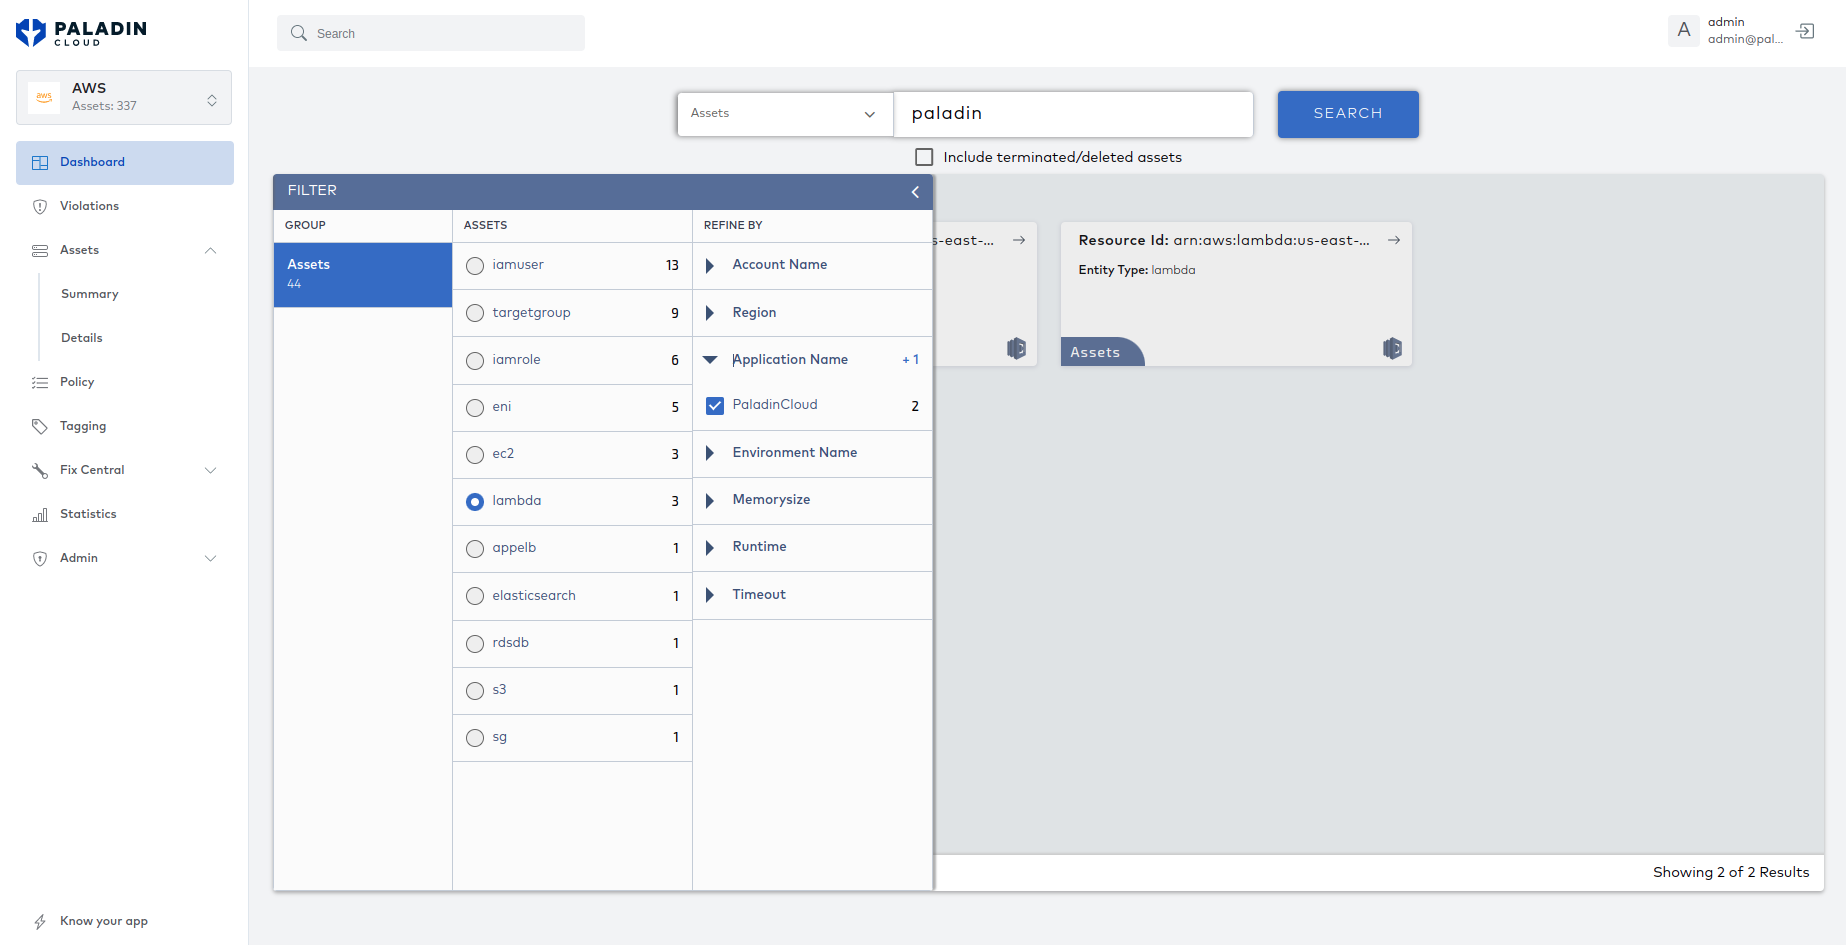Click the Statistics bar chart icon
1846x945 pixels.
[x=40, y=515]
